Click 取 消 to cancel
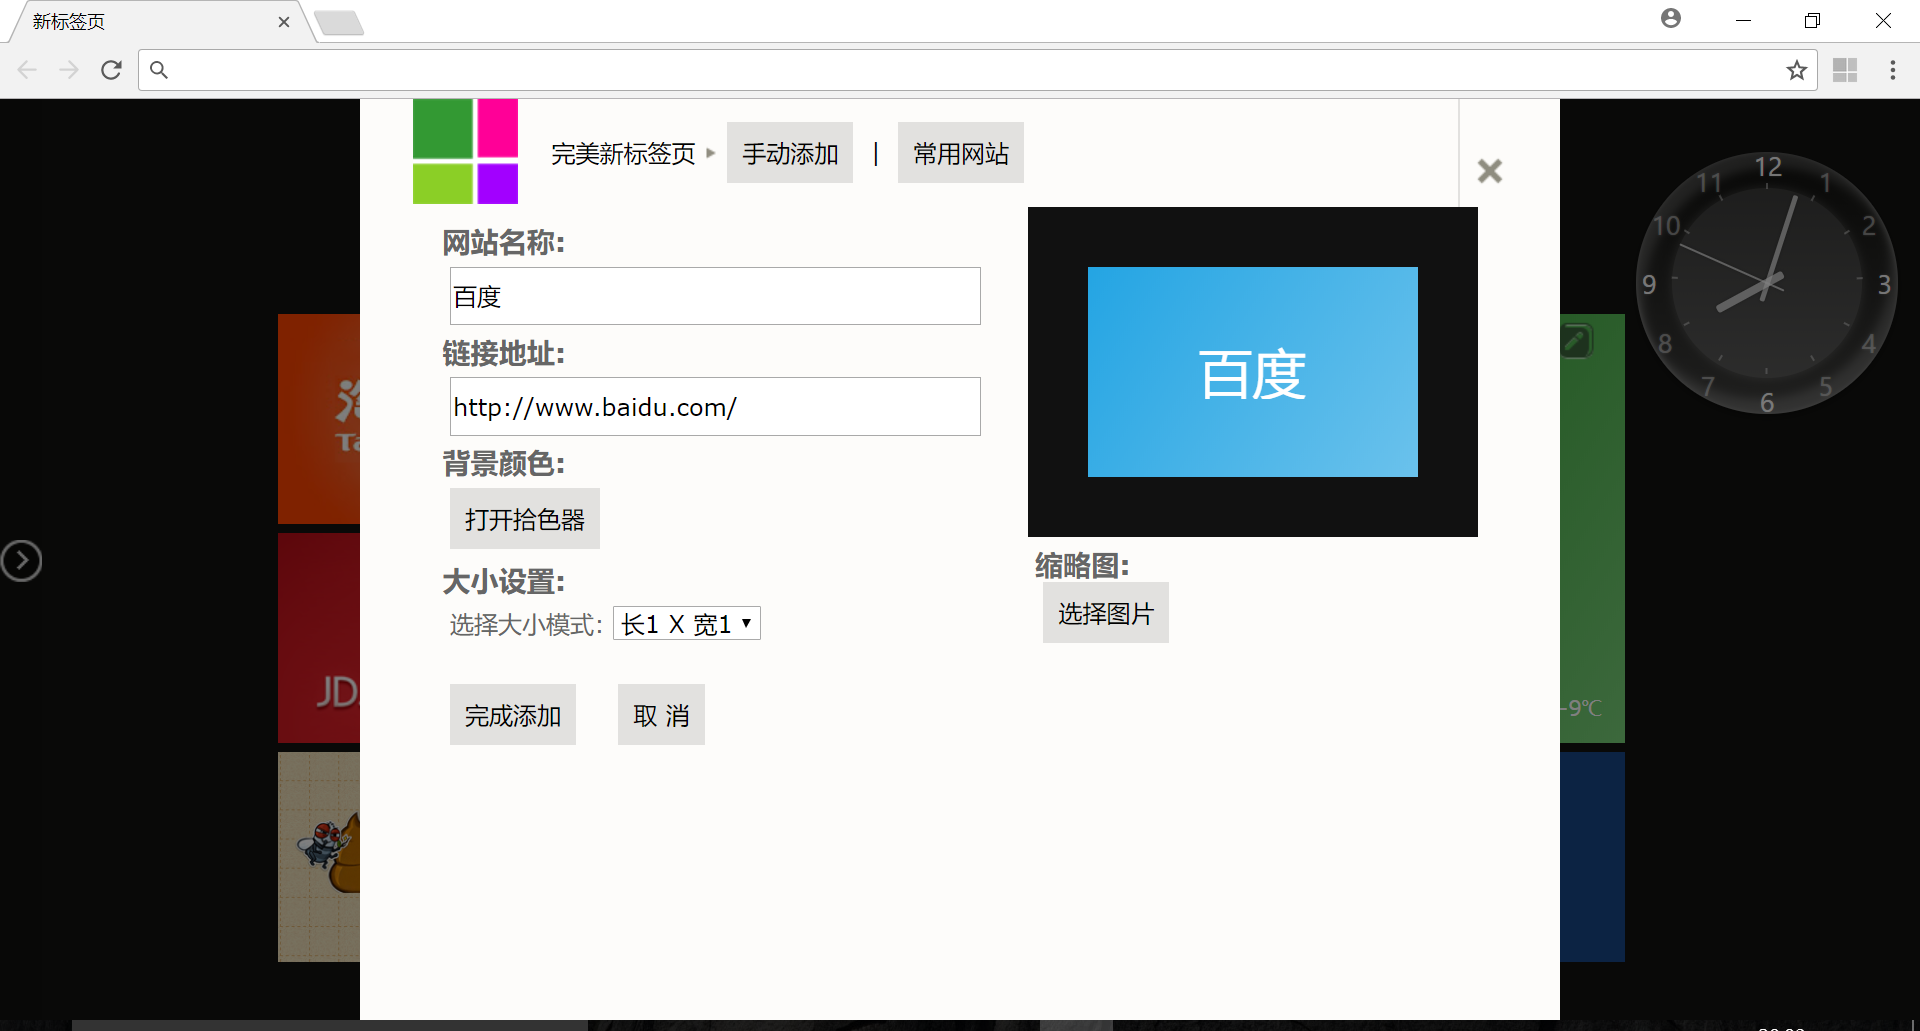 (661, 715)
